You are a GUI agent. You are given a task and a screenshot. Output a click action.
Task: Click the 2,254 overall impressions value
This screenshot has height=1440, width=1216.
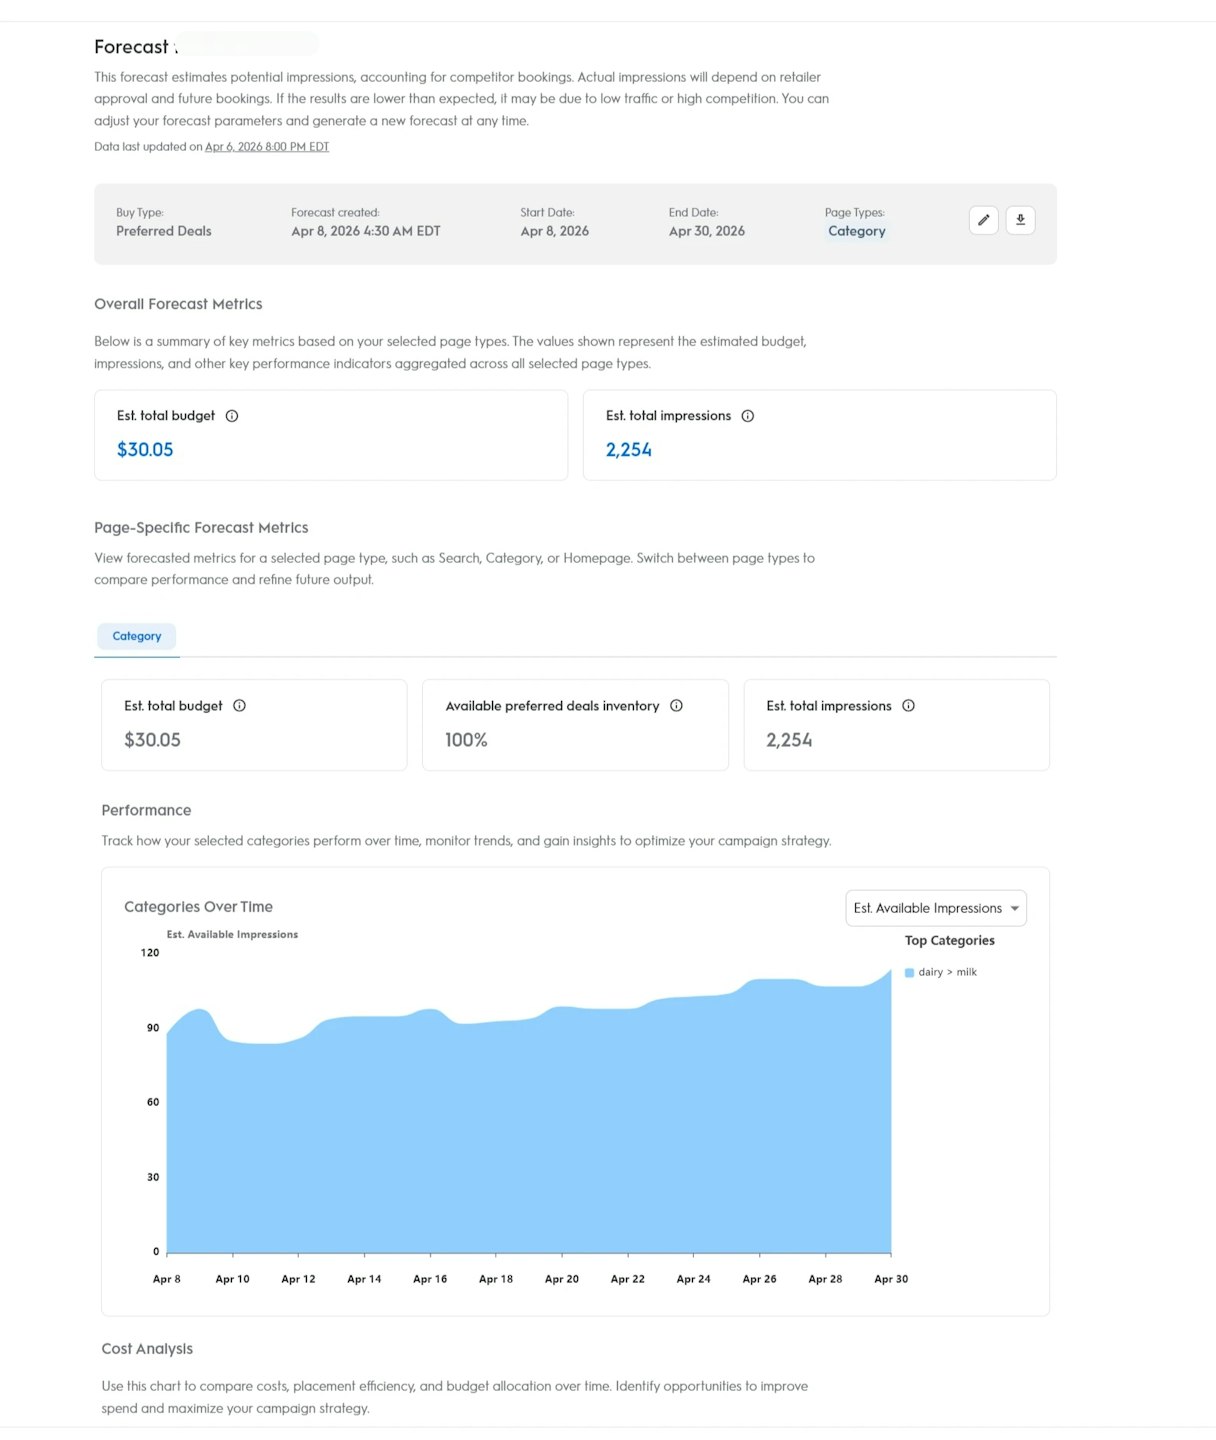click(x=629, y=450)
